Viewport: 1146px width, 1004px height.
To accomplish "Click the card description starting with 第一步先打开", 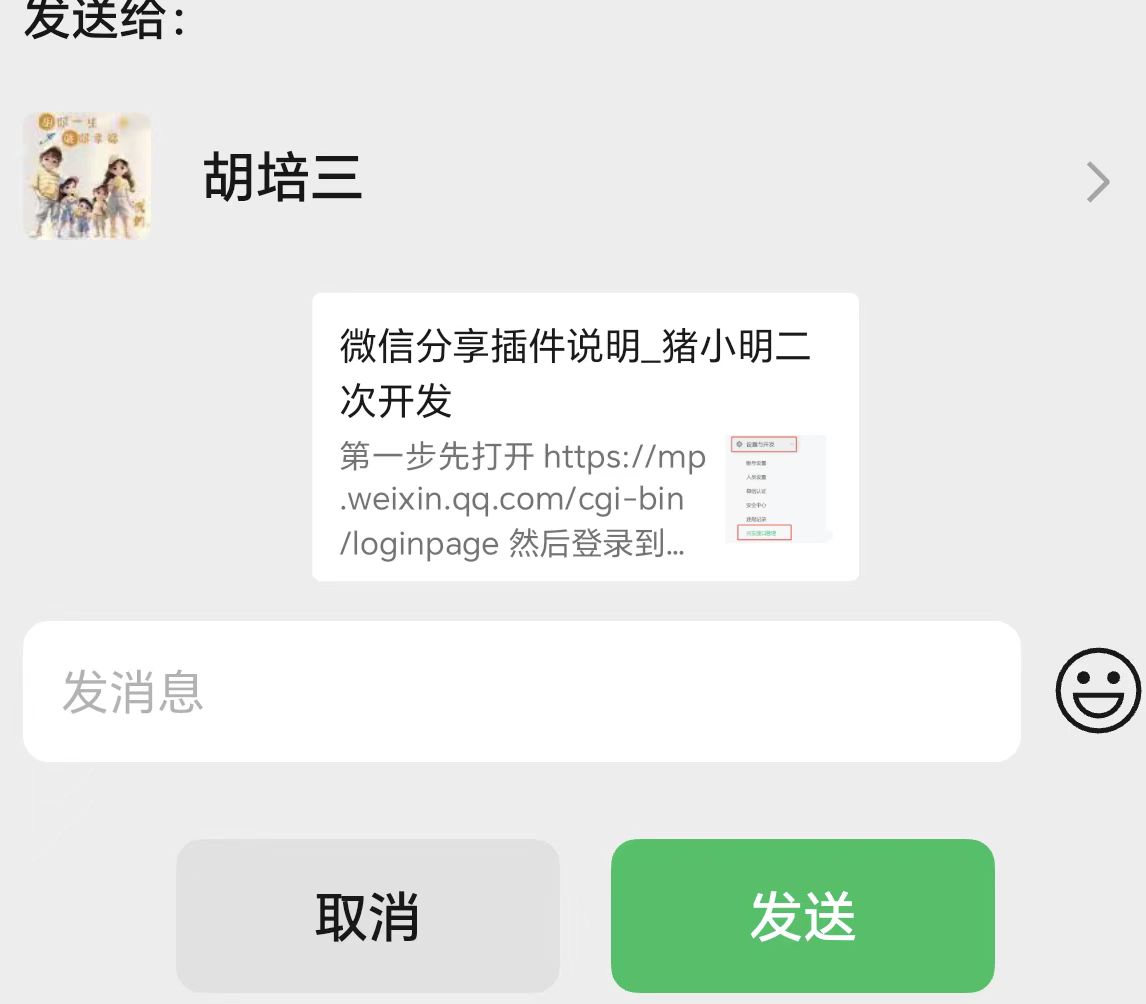I will point(522,500).
